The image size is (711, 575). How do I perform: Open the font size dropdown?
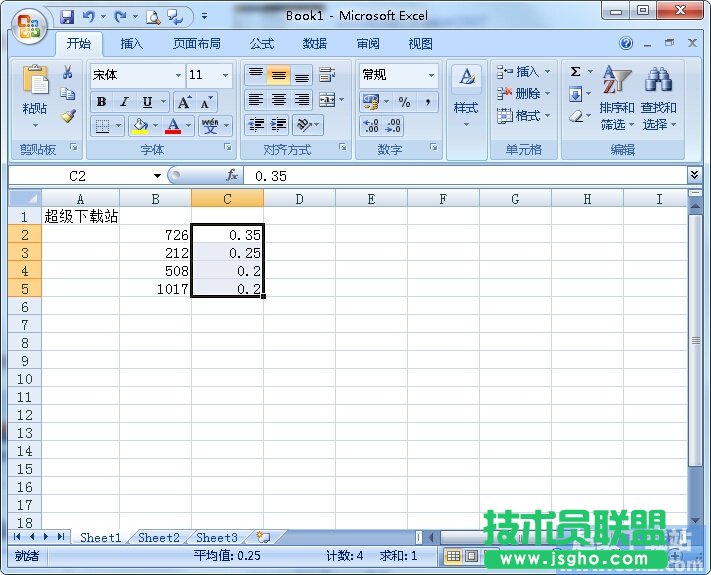pos(225,75)
